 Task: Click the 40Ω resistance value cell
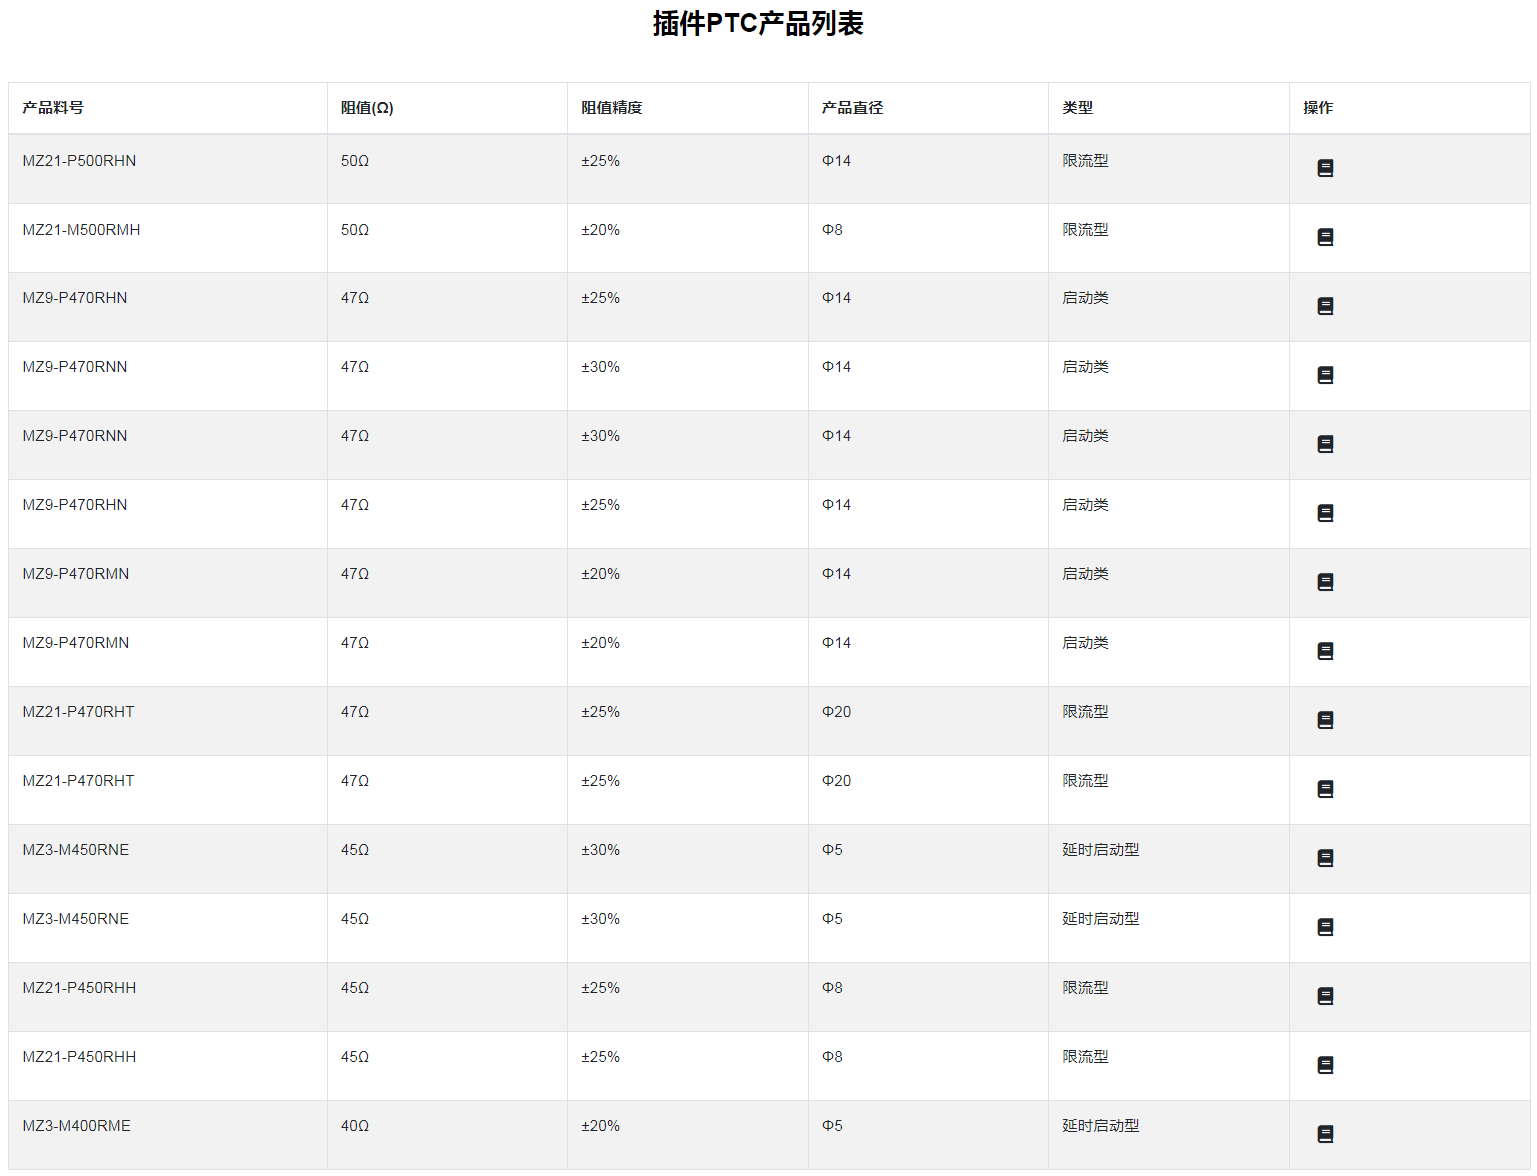[x=355, y=1126]
